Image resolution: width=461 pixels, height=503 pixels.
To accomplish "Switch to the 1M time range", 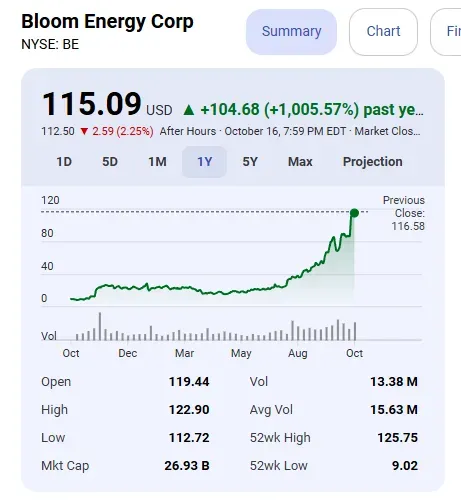I will pos(157,162).
